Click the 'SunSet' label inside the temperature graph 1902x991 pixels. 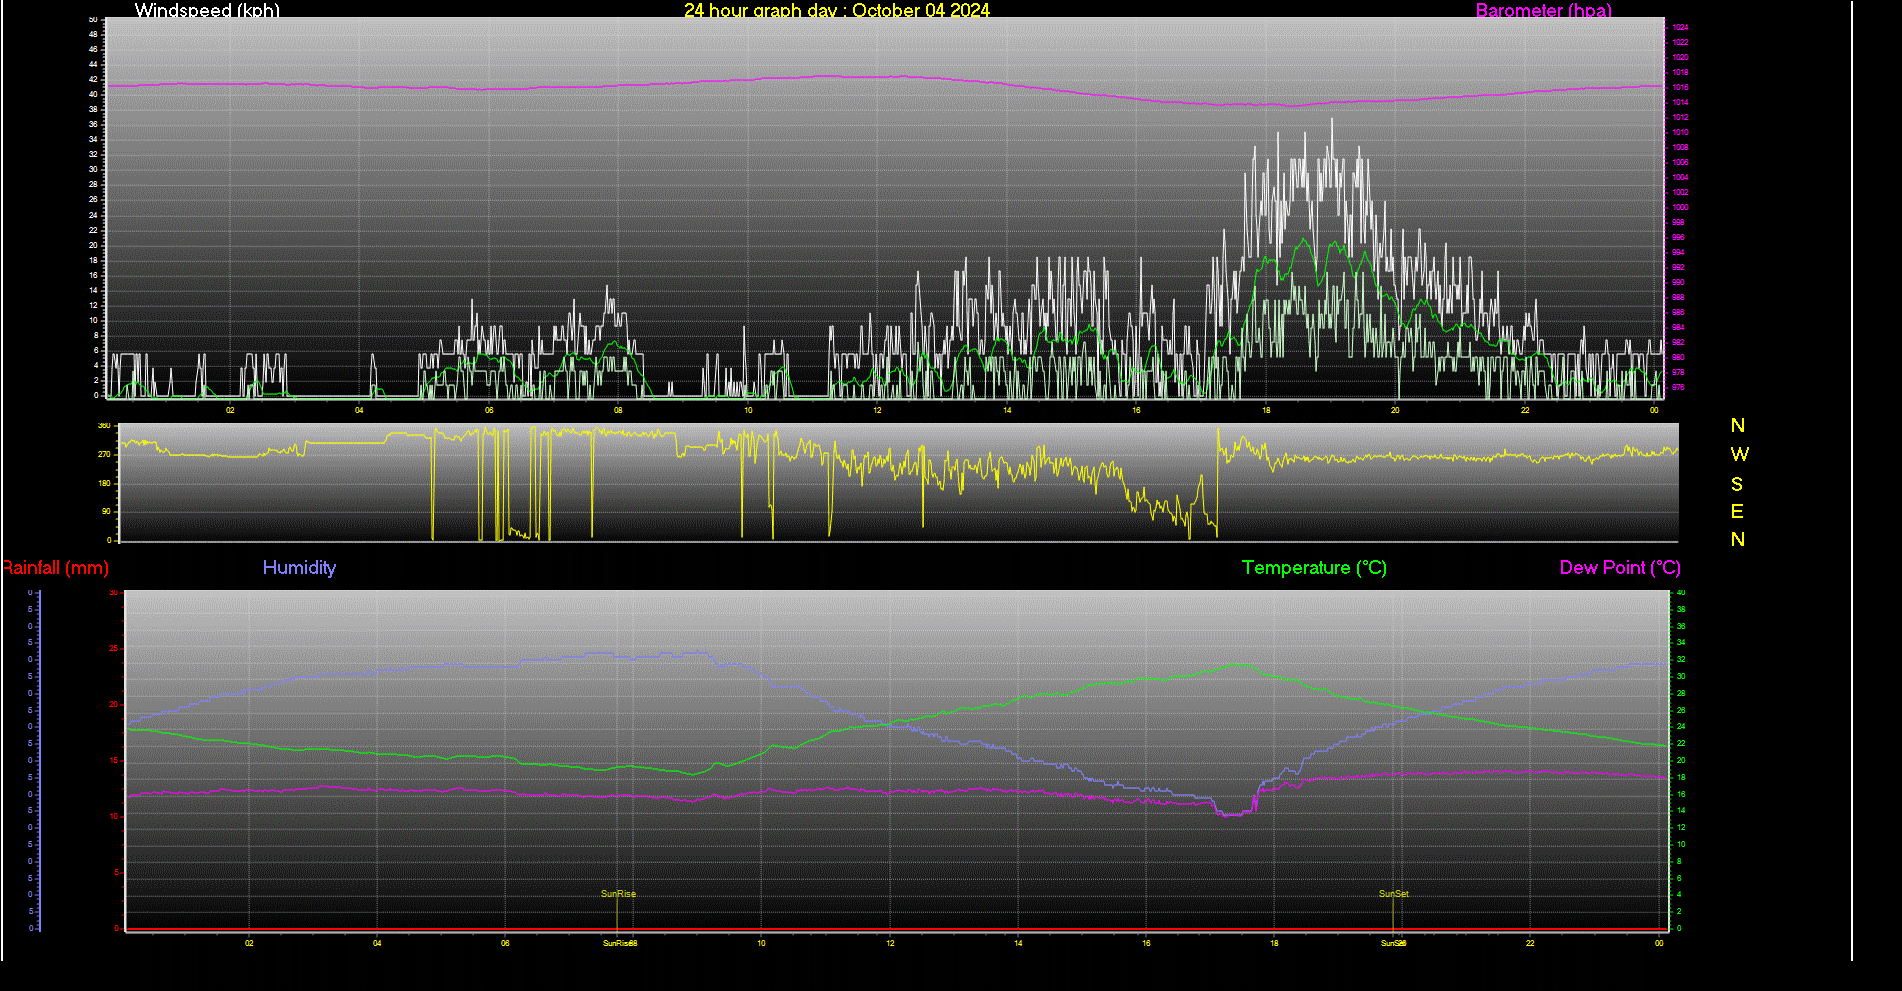point(1393,894)
